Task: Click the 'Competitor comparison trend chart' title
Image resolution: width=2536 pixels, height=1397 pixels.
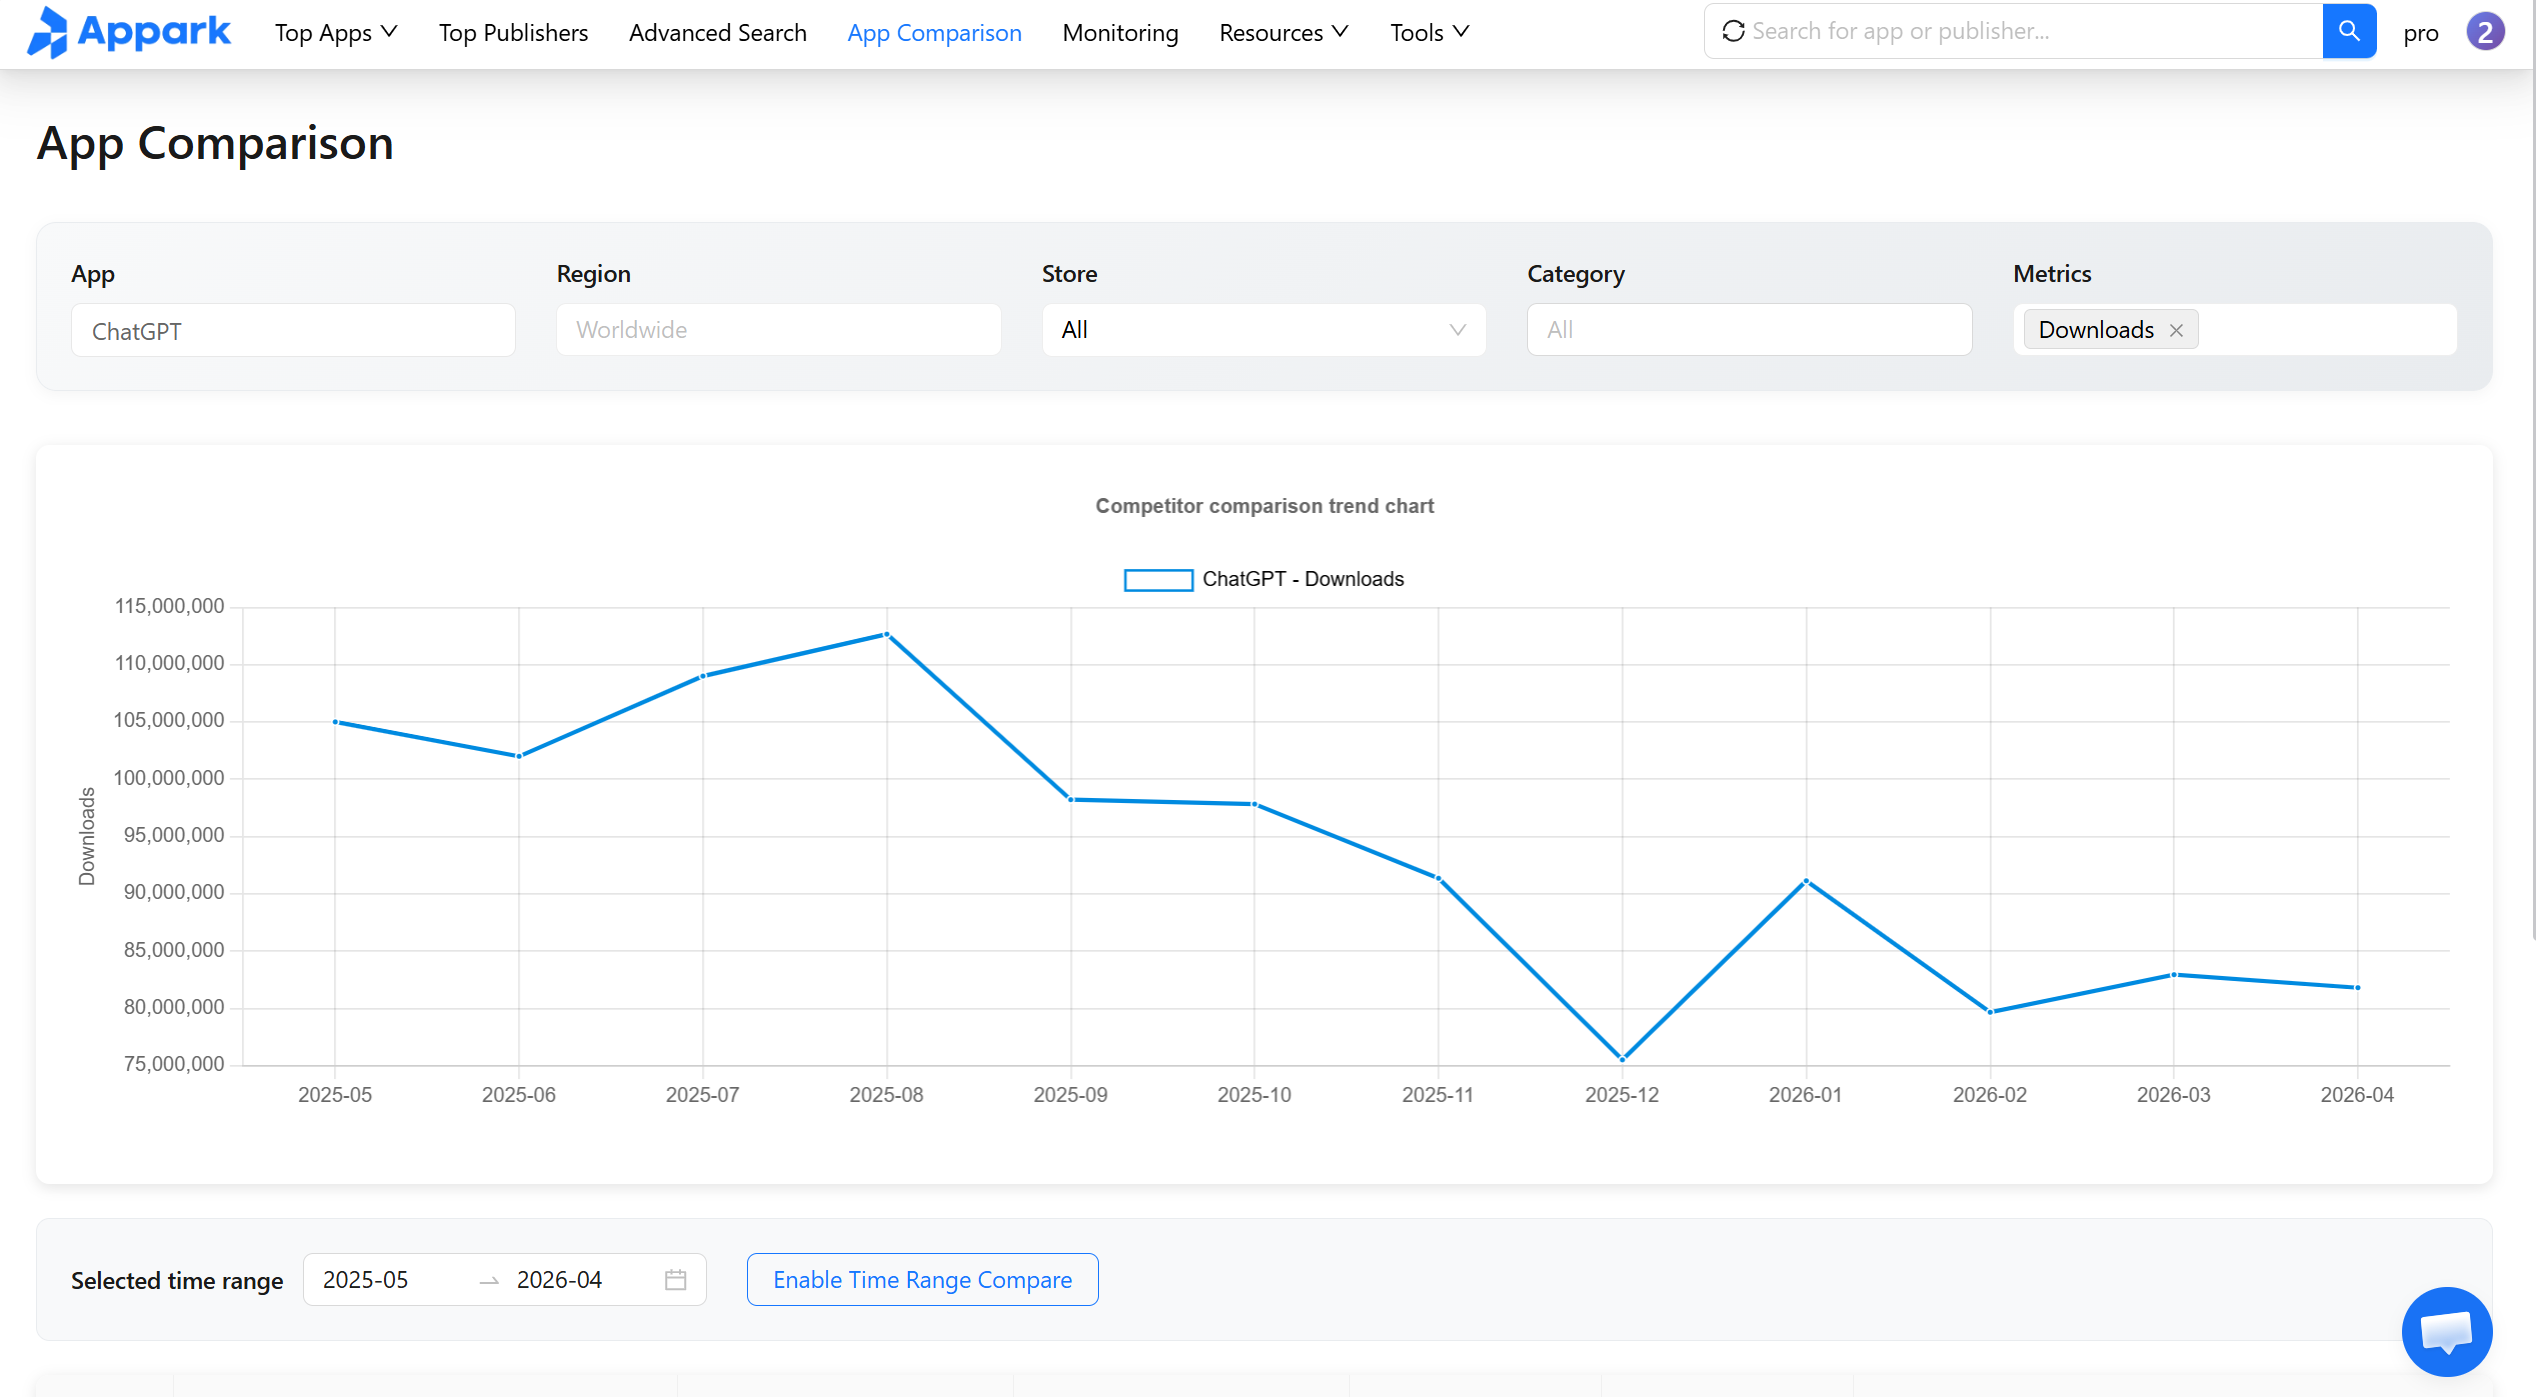Action: (1265, 506)
